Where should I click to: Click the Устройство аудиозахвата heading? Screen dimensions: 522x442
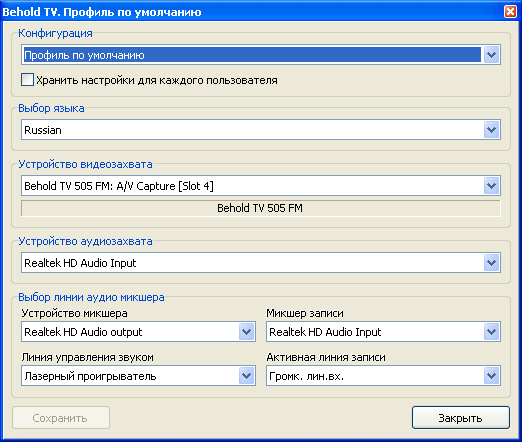85,241
